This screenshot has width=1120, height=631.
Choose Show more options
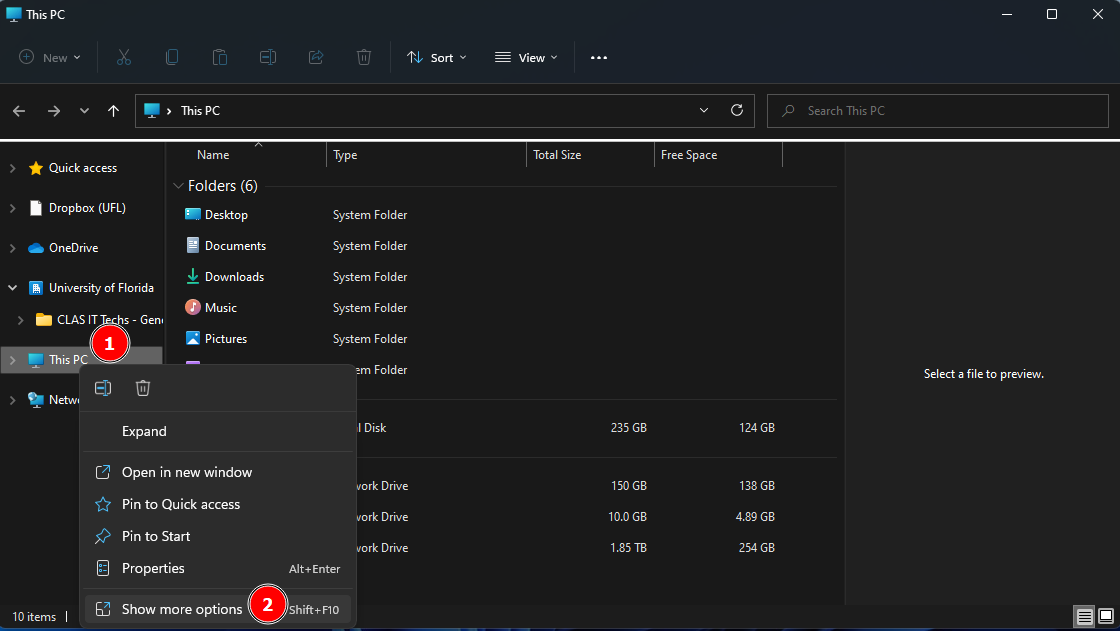click(x=219, y=609)
